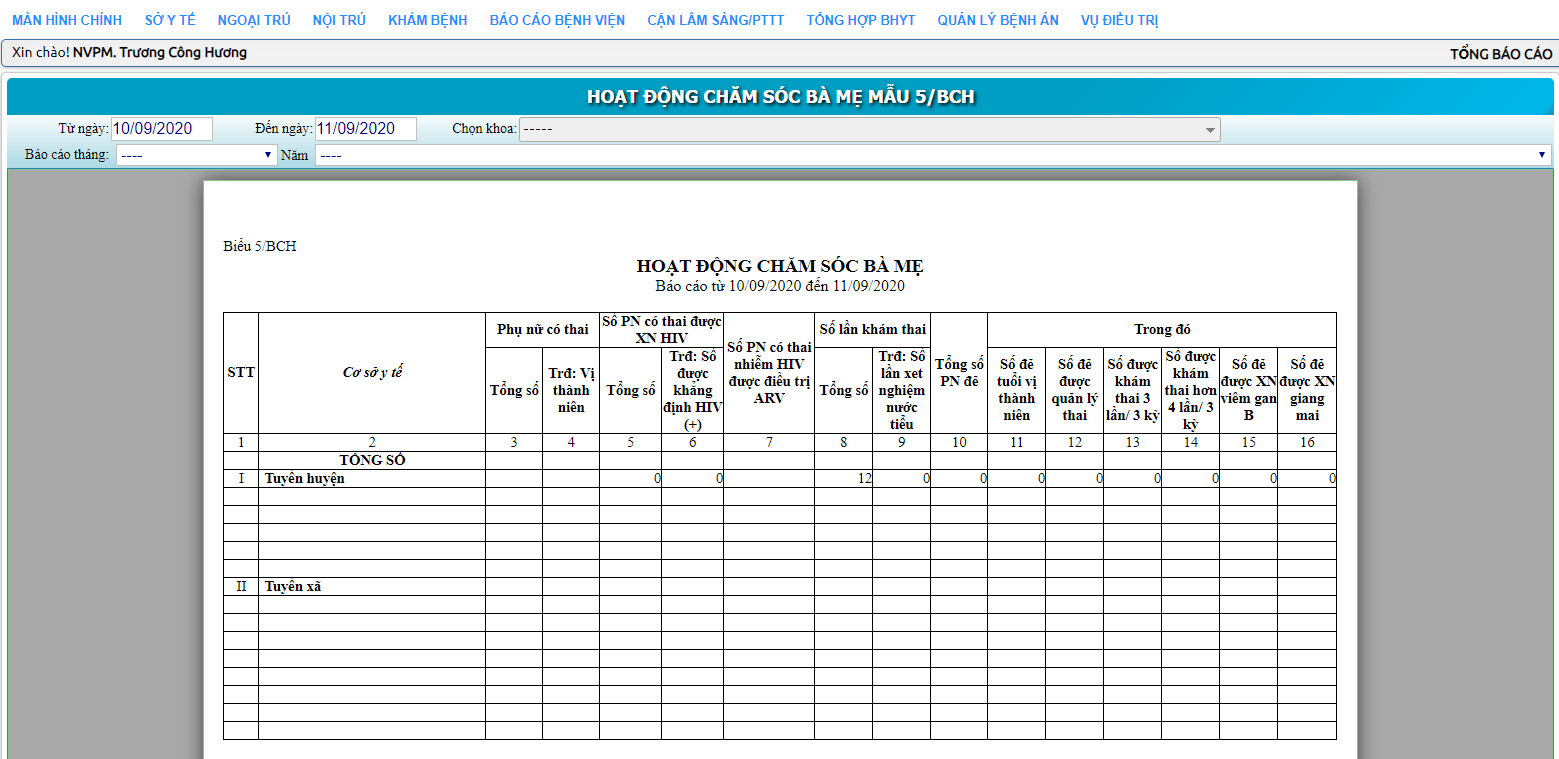Open the CẬN LÂM SÀNG/PTTT menu
Screen dimensions: 1559x759
[x=716, y=20]
